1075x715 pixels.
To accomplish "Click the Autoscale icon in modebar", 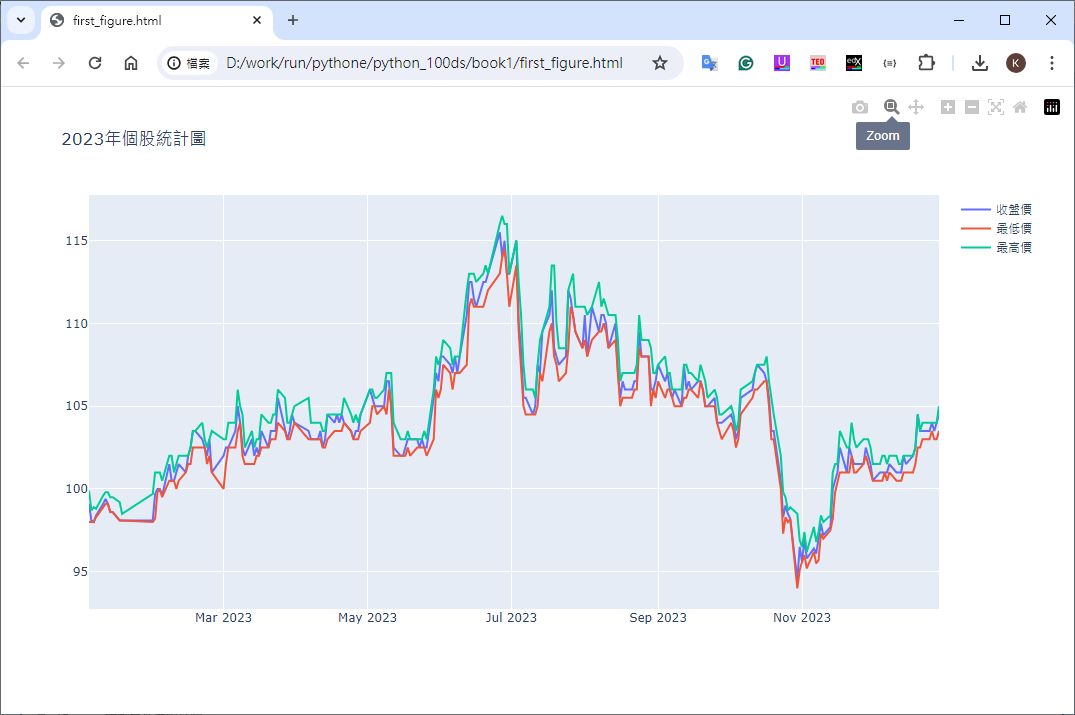I will coord(996,107).
